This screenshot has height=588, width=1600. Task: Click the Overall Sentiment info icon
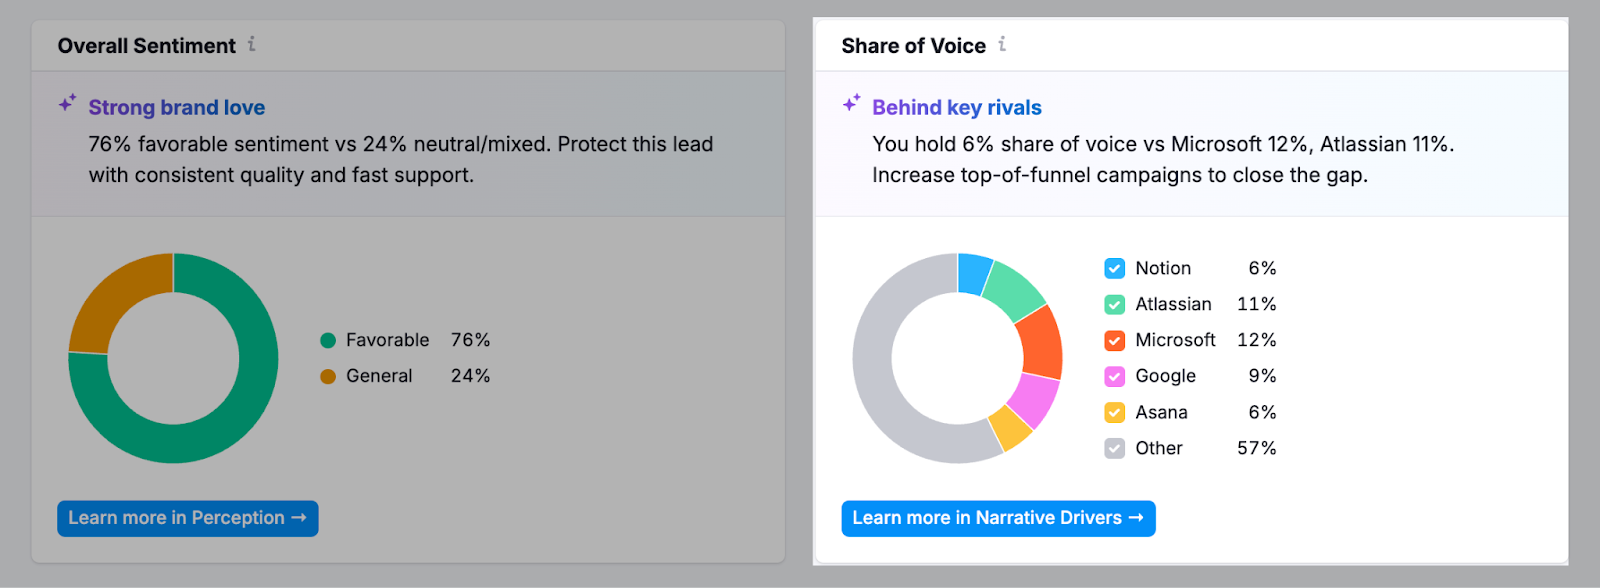point(252,44)
